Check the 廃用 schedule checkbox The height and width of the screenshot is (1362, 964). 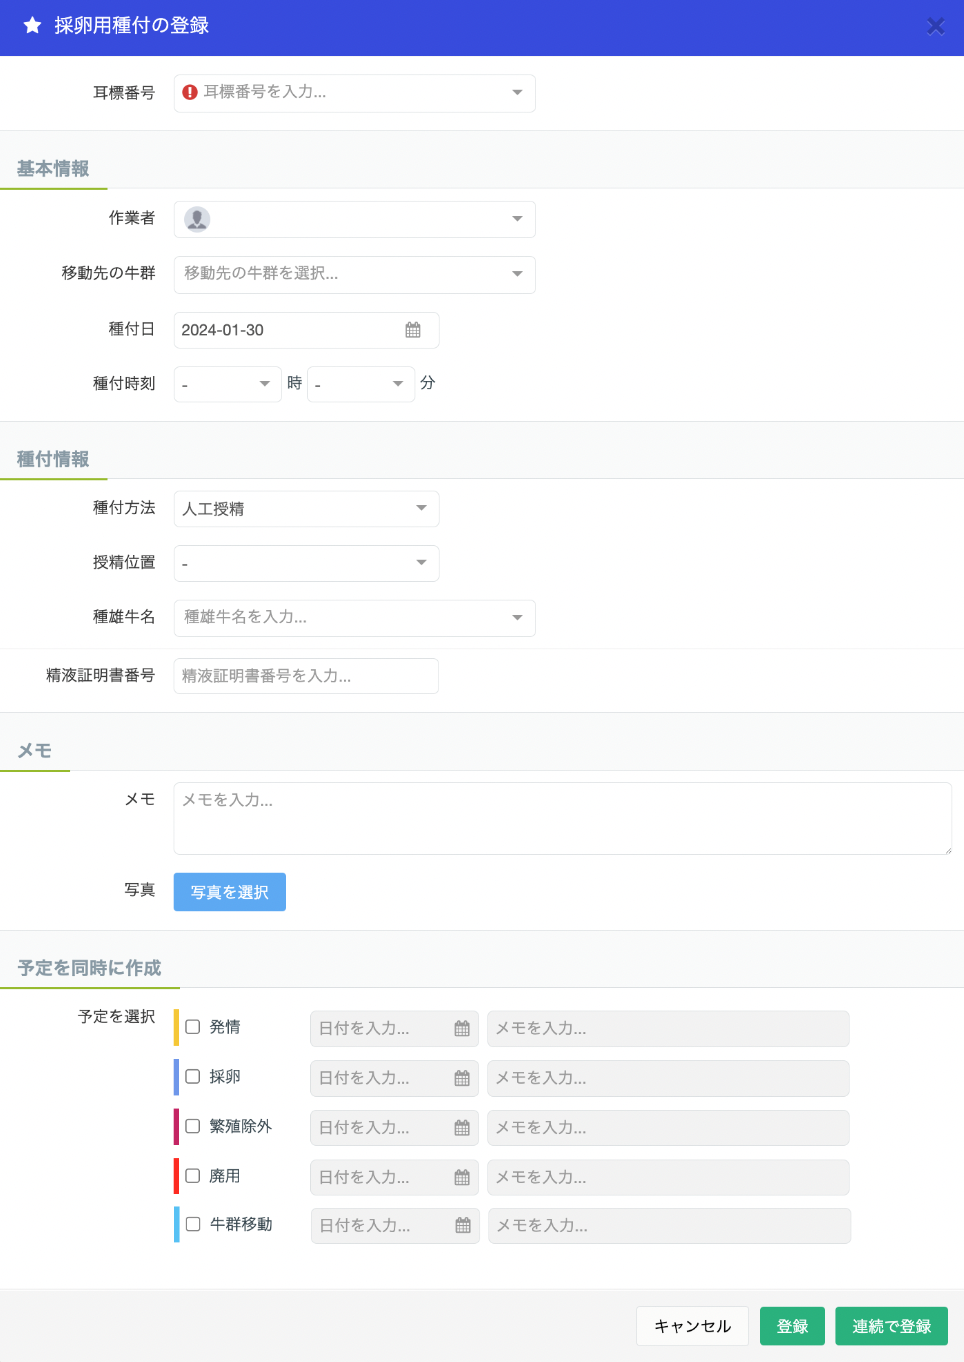click(193, 1176)
